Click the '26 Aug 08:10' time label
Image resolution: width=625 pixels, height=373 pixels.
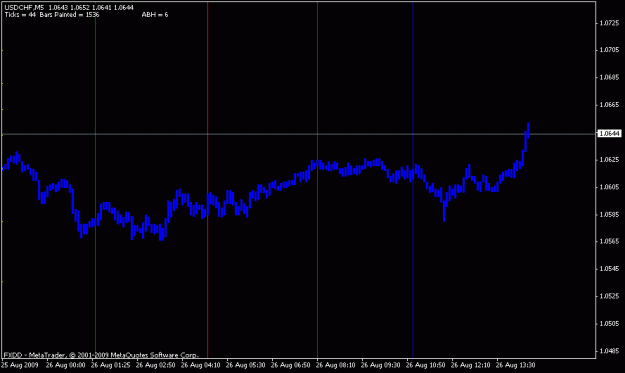[x=336, y=365]
